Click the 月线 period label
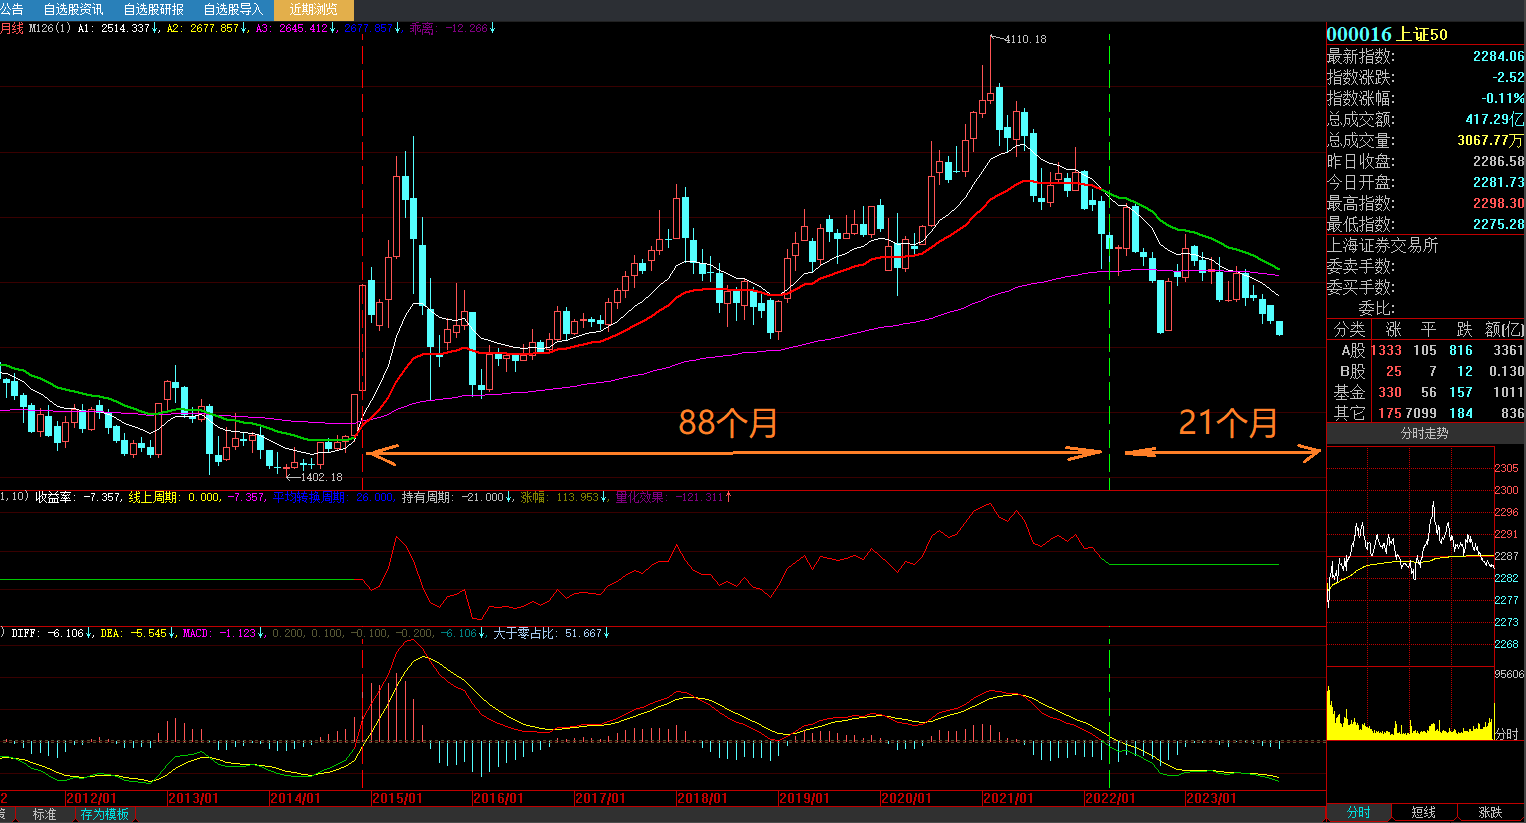 click(x=12, y=28)
